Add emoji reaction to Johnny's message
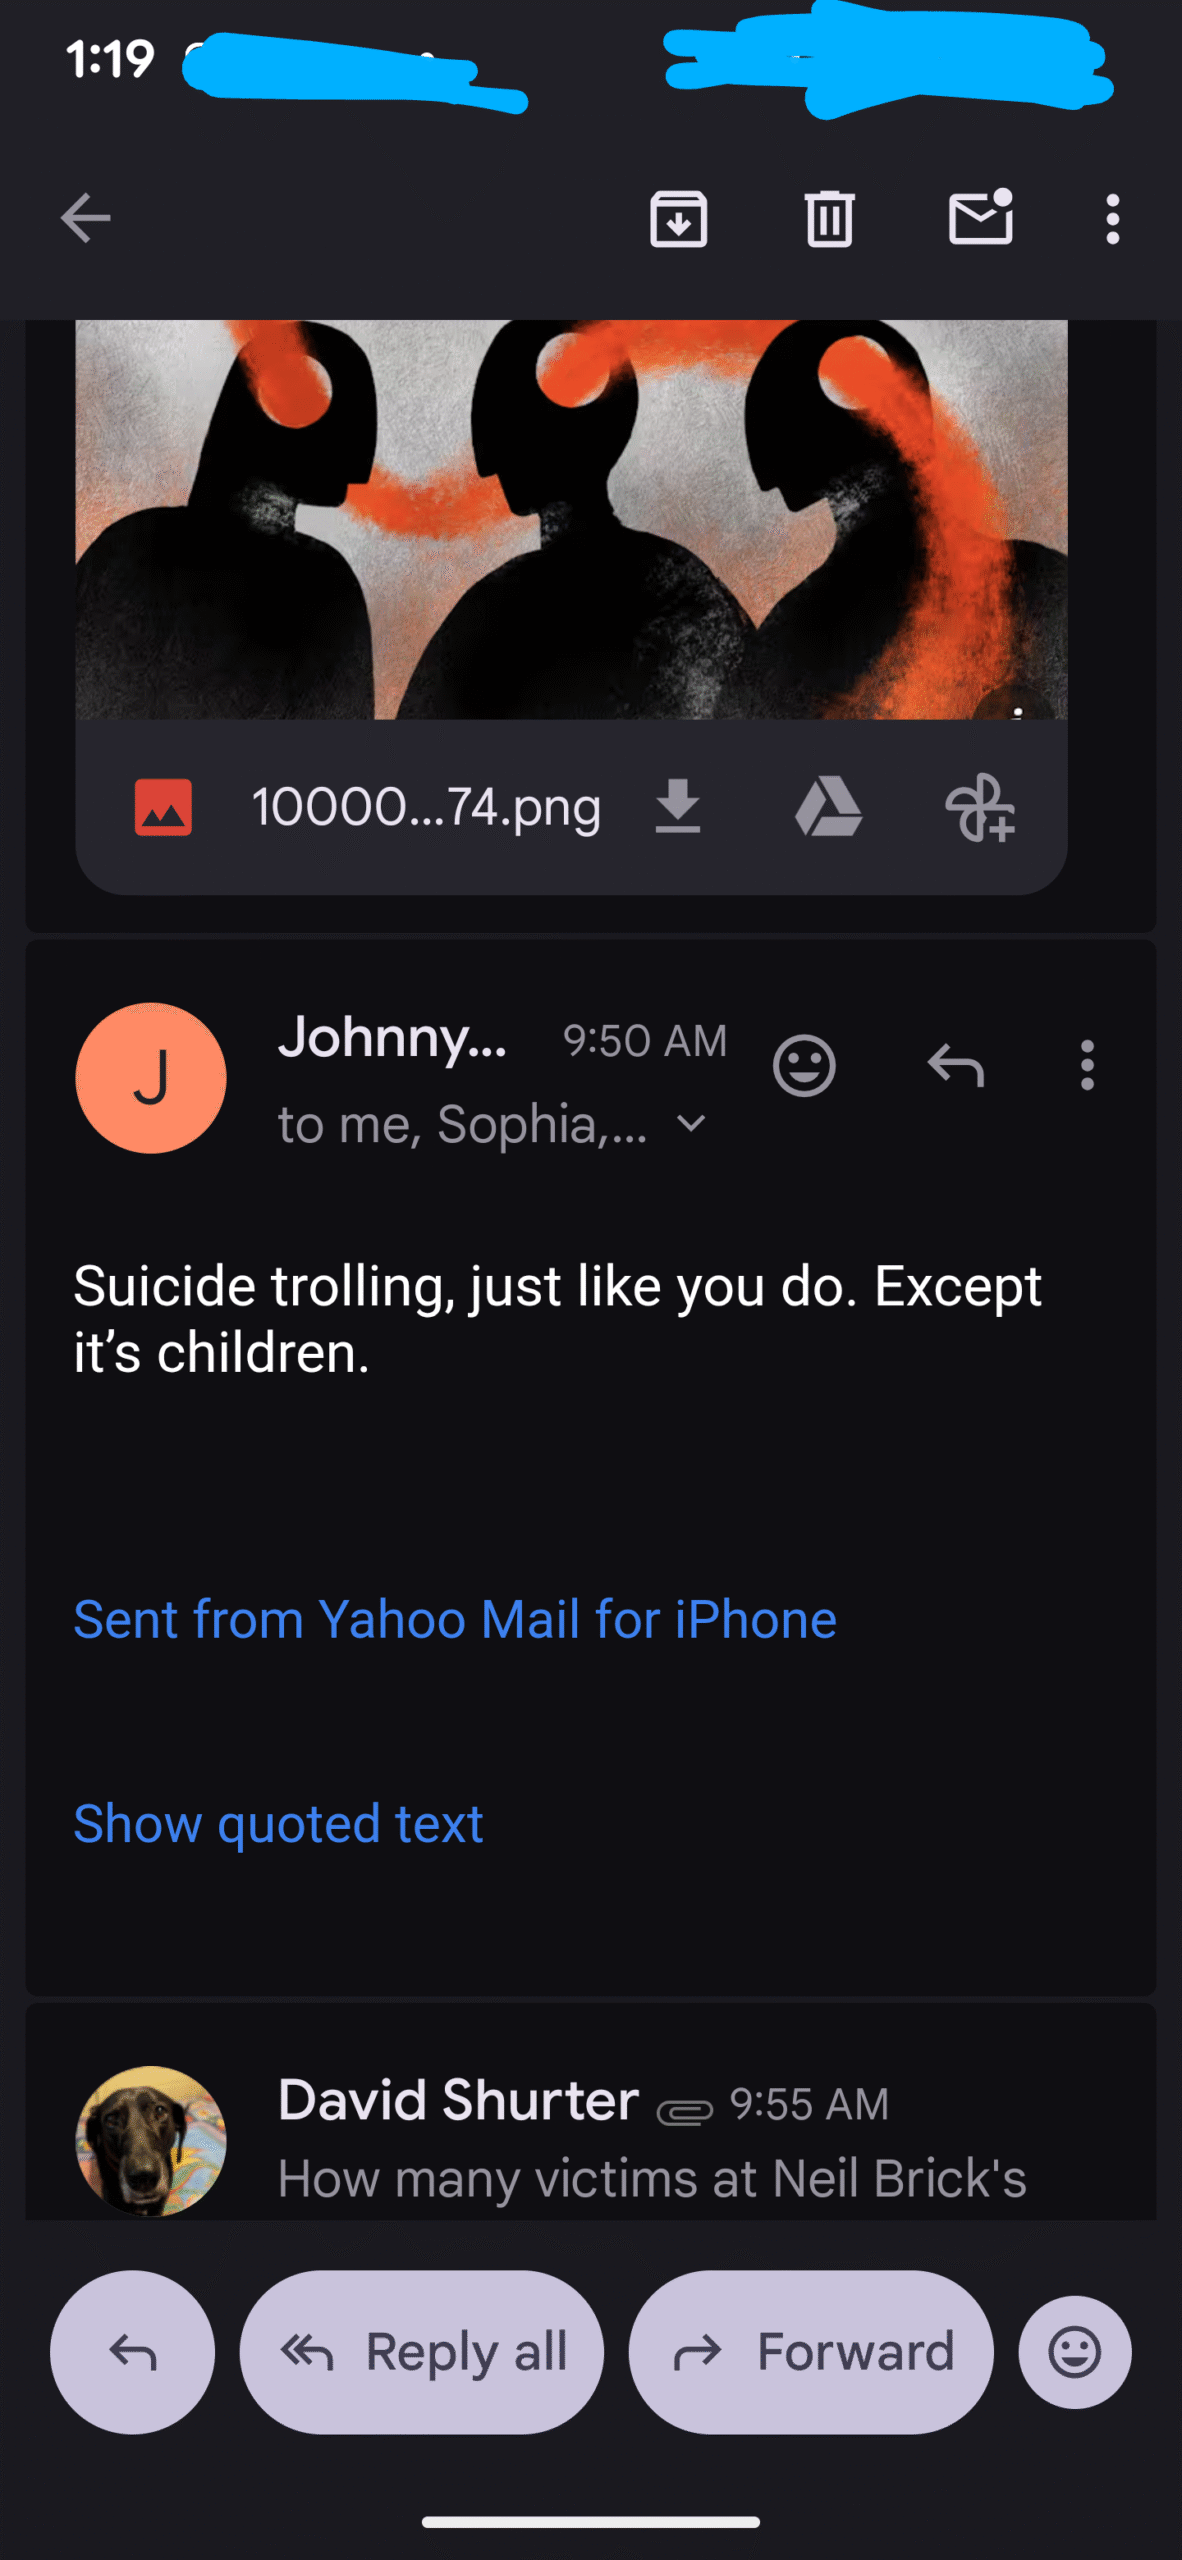Image resolution: width=1182 pixels, height=2560 pixels. [x=804, y=1066]
